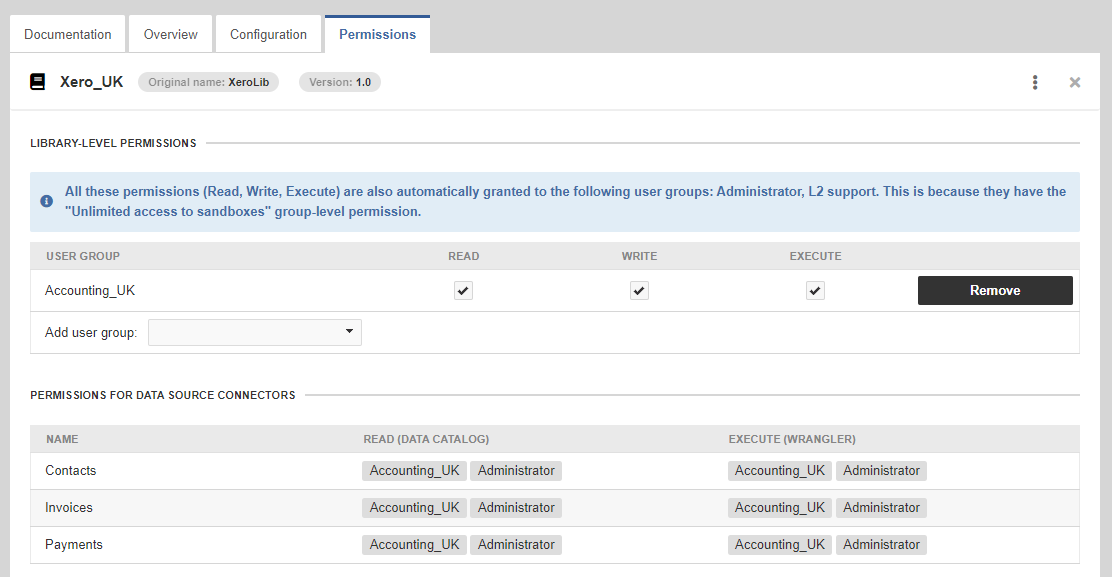Image resolution: width=1112 pixels, height=577 pixels.
Task: Click the Administrator badge in Payments wrangler column
Action: [x=881, y=544]
